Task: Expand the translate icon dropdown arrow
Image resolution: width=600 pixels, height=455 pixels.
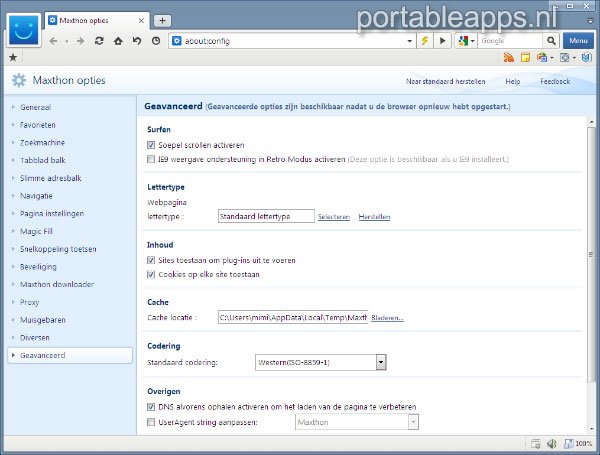Action: pyautogui.click(x=552, y=58)
